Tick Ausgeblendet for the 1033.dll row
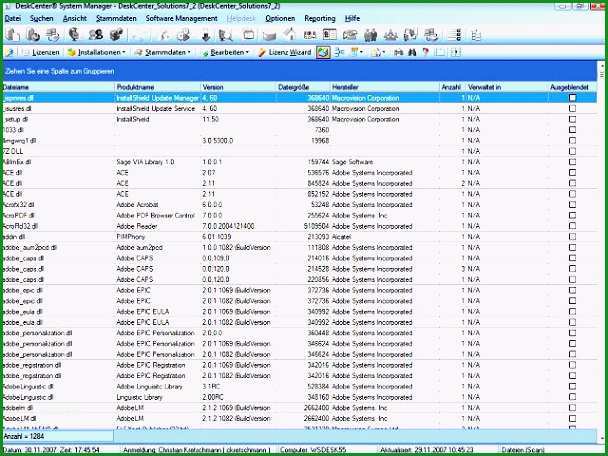The height and width of the screenshot is (456, 608). 572,130
